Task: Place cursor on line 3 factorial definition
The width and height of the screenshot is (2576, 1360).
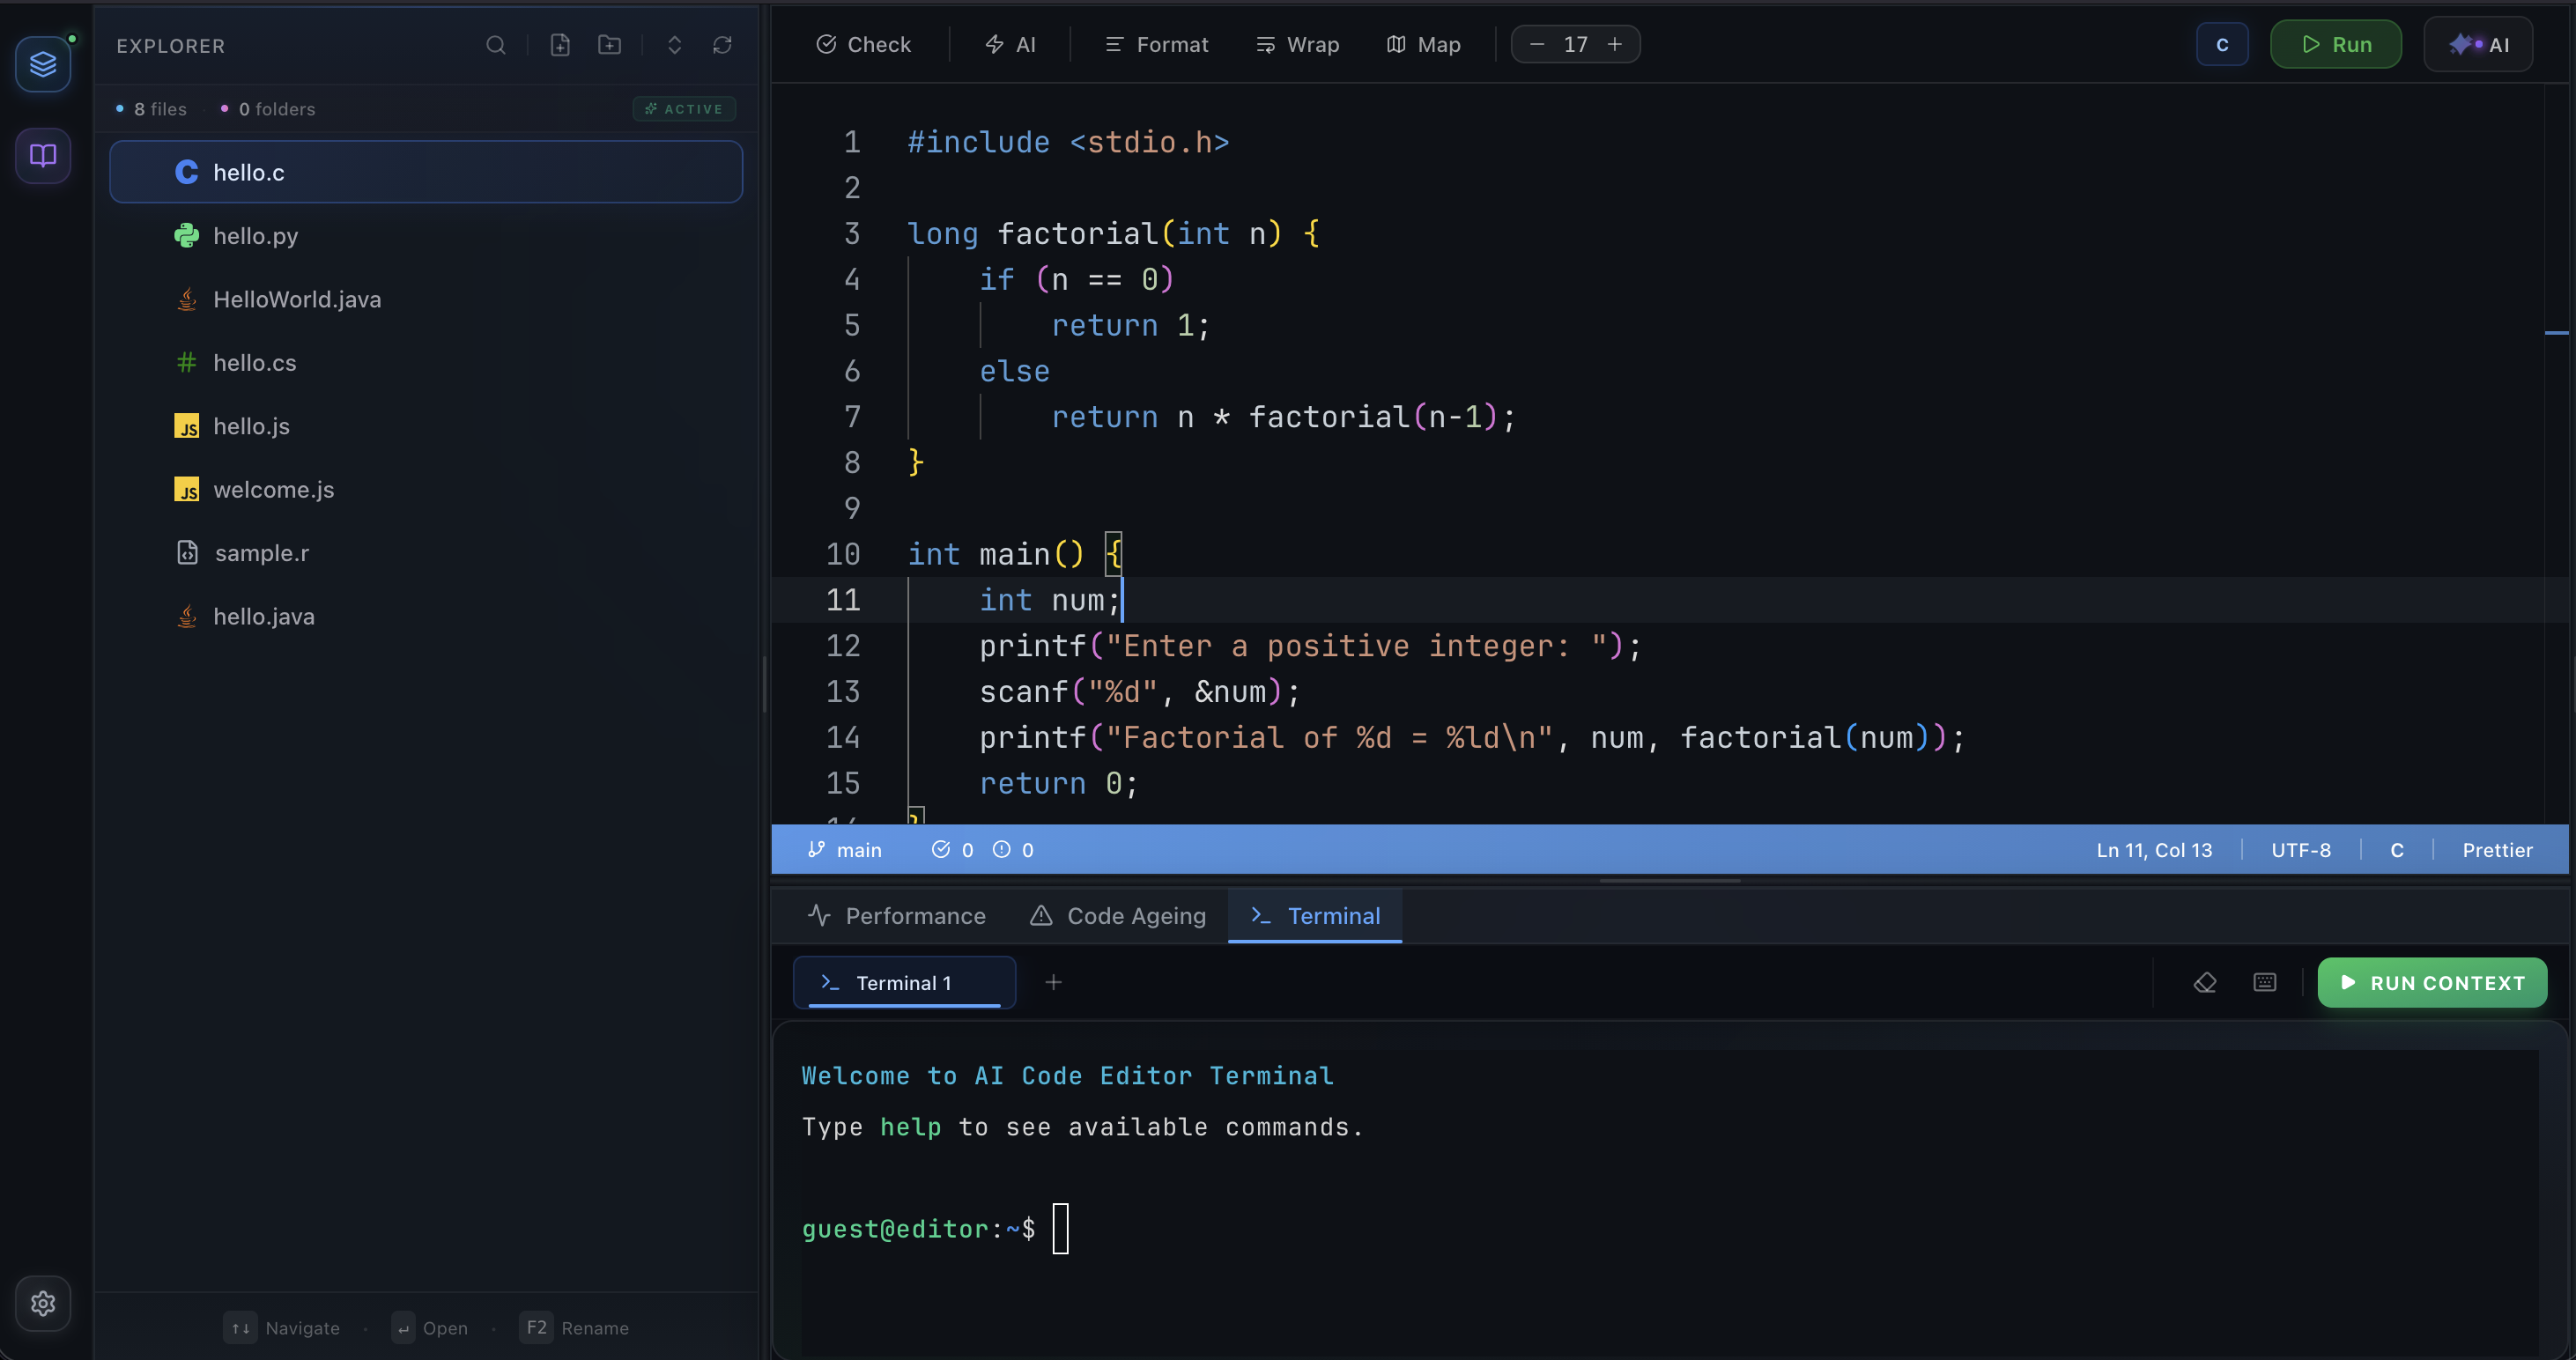Action: (x=1114, y=234)
